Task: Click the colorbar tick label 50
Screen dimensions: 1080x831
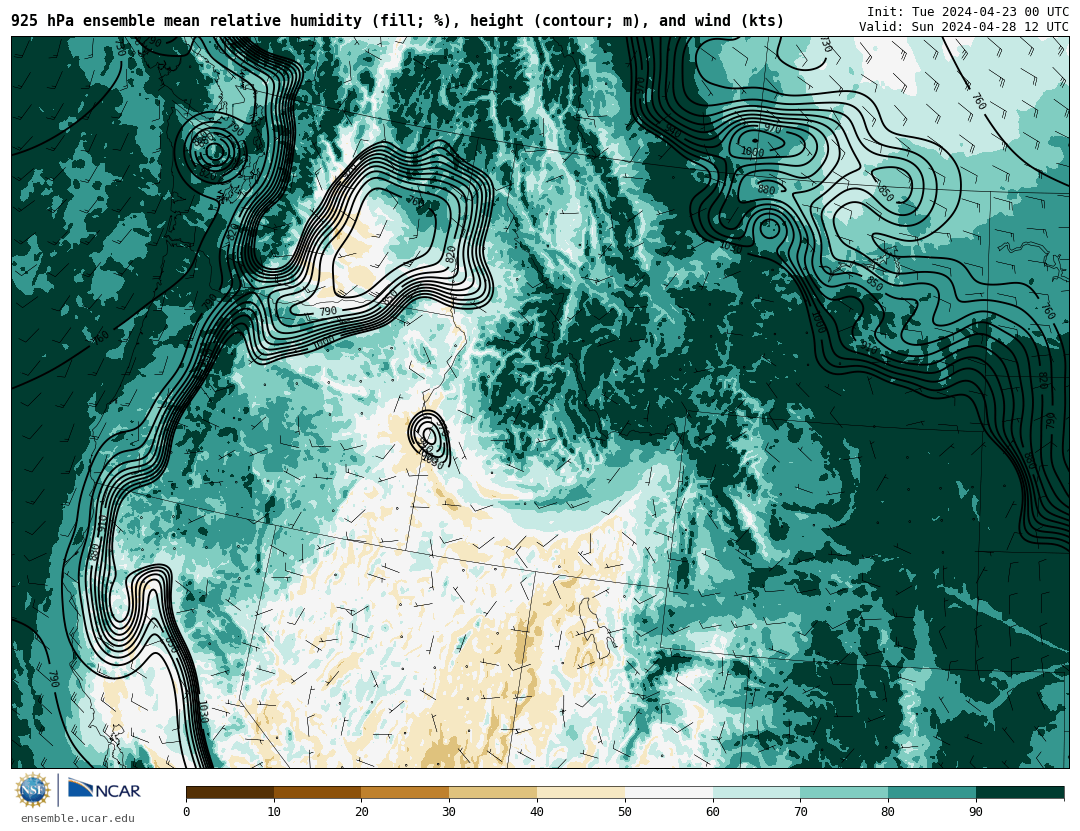Action: (625, 812)
